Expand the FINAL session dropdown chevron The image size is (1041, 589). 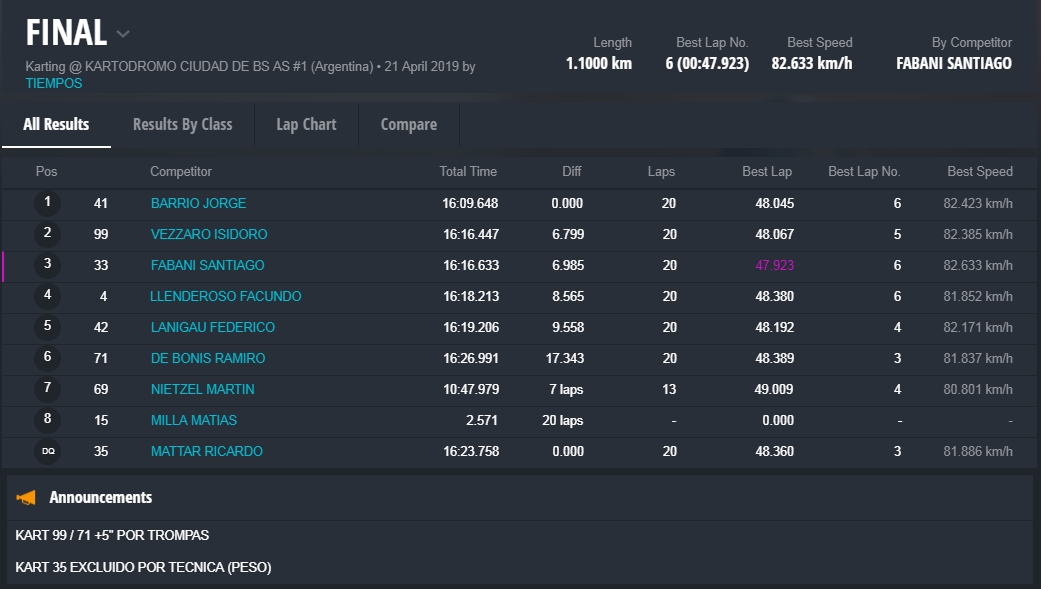pos(123,34)
